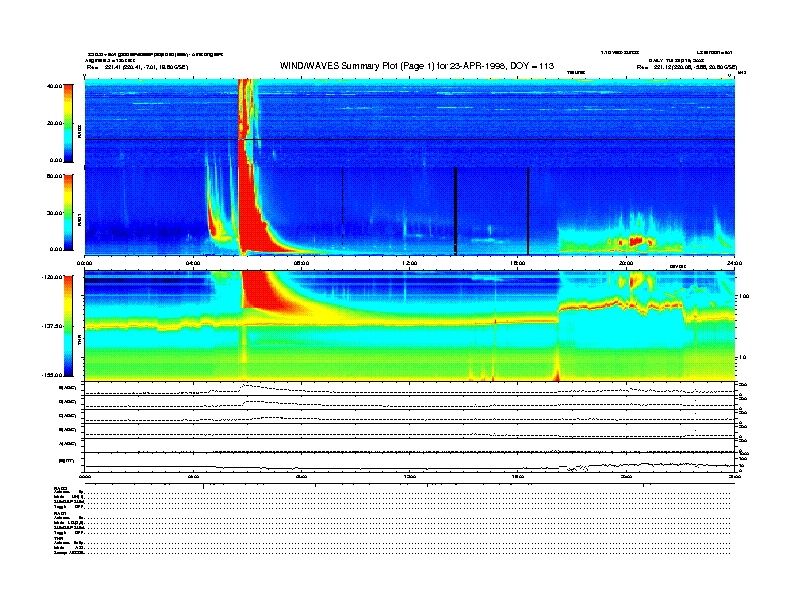Click the RAD1 status block heading at bottom left
The width and height of the screenshot is (792, 612).
click(60, 514)
